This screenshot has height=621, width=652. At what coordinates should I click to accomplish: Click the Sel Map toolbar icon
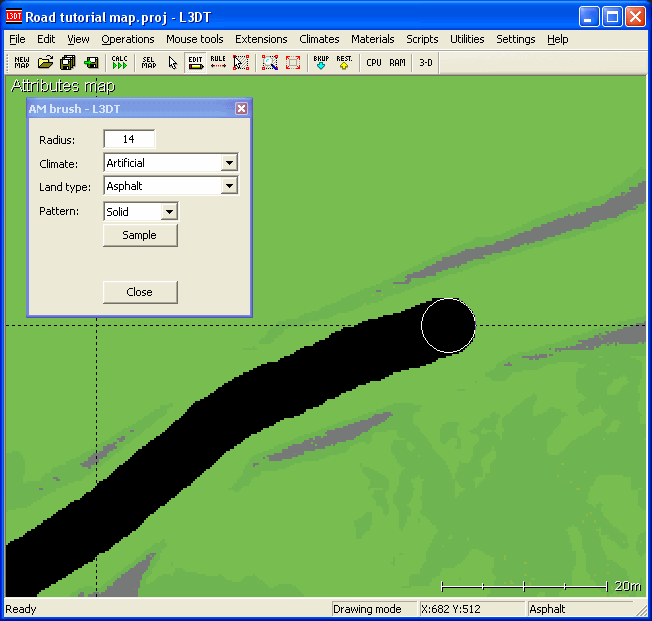[x=149, y=62]
